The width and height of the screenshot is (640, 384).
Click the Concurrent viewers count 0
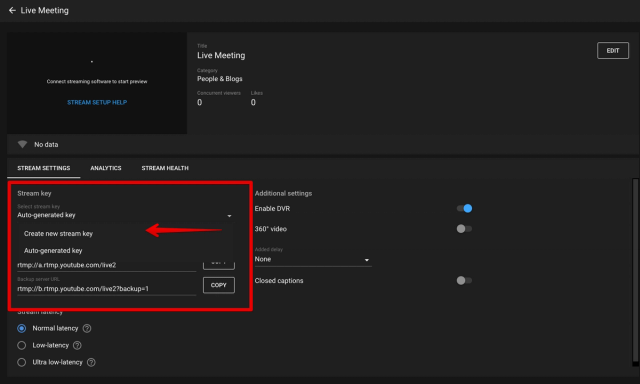coord(200,102)
